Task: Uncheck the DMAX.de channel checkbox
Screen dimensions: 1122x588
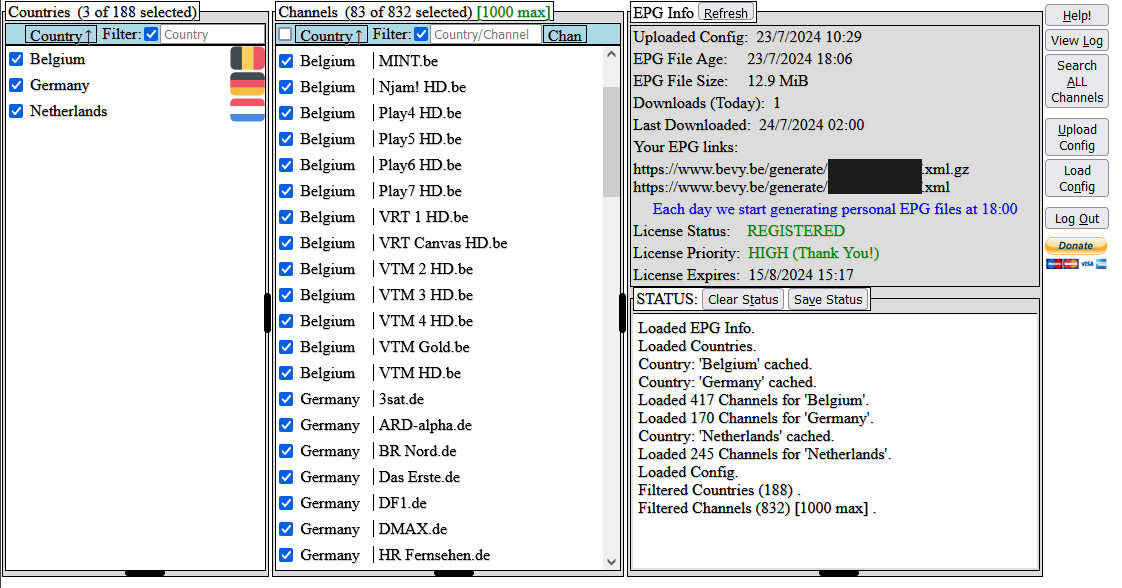Action: (286, 529)
